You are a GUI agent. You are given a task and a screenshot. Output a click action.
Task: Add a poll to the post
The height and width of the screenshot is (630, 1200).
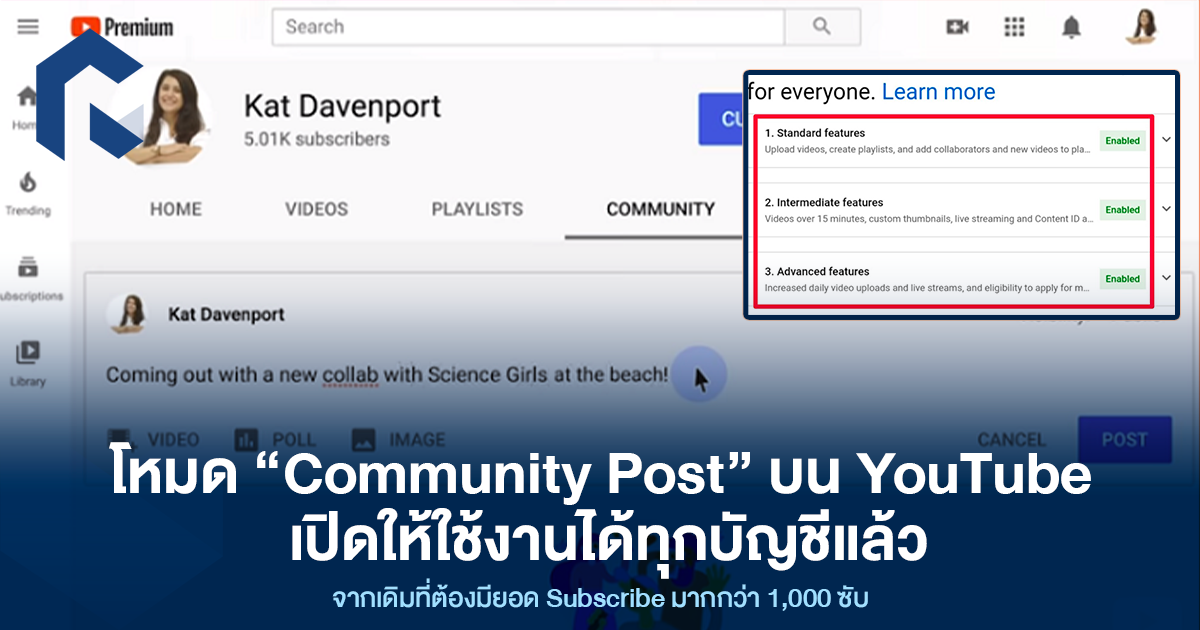(275, 440)
